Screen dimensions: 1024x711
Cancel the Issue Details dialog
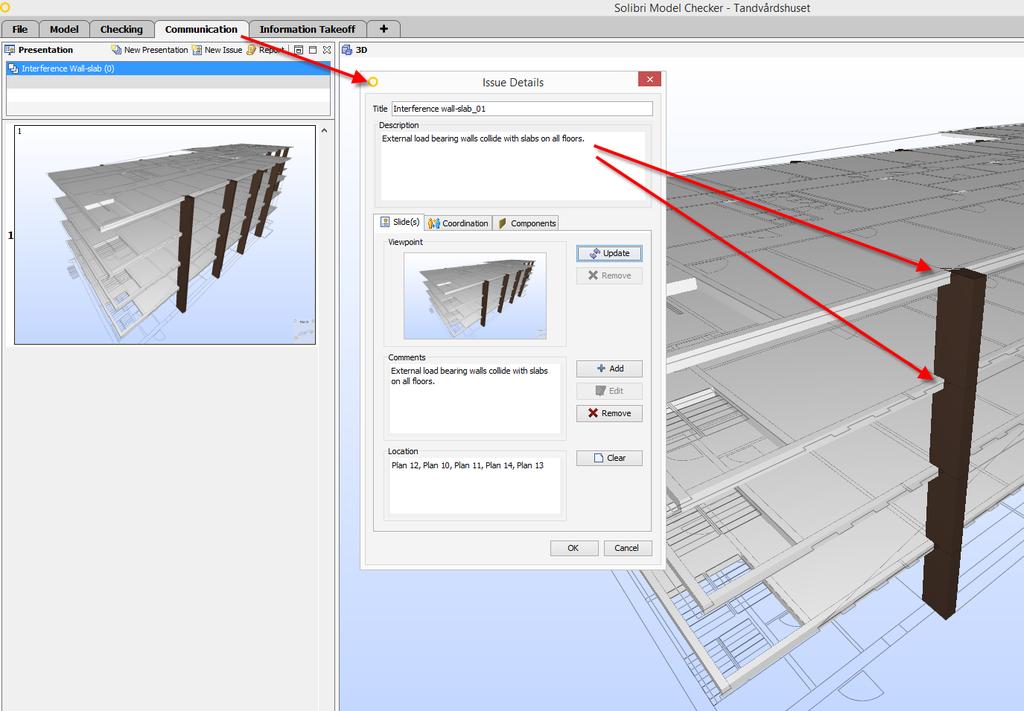point(627,548)
